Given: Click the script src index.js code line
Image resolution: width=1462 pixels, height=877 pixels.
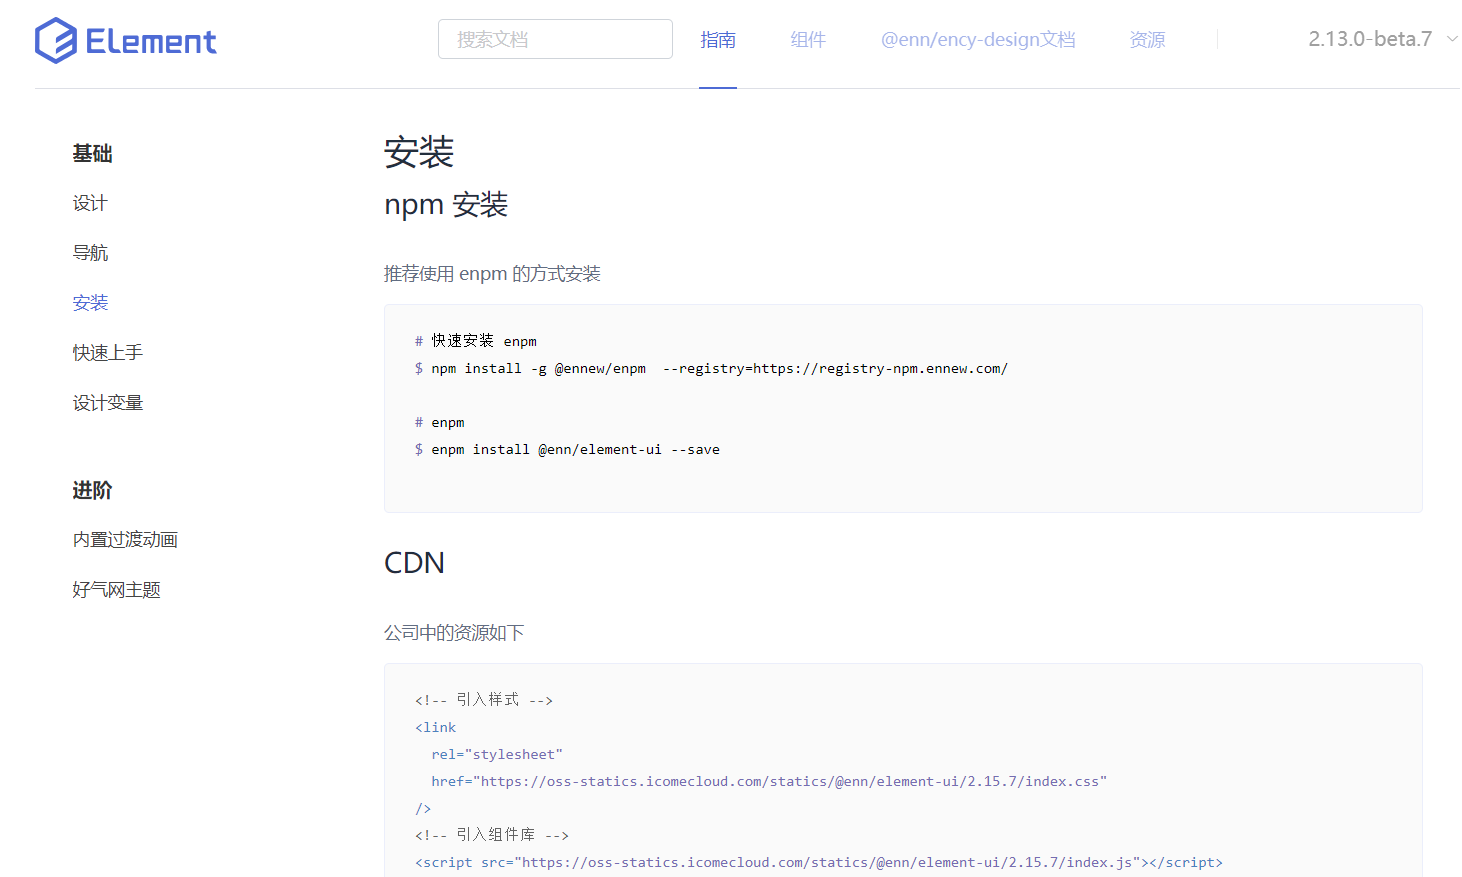Looking at the screenshot, I should pyautogui.click(x=819, y=862).
